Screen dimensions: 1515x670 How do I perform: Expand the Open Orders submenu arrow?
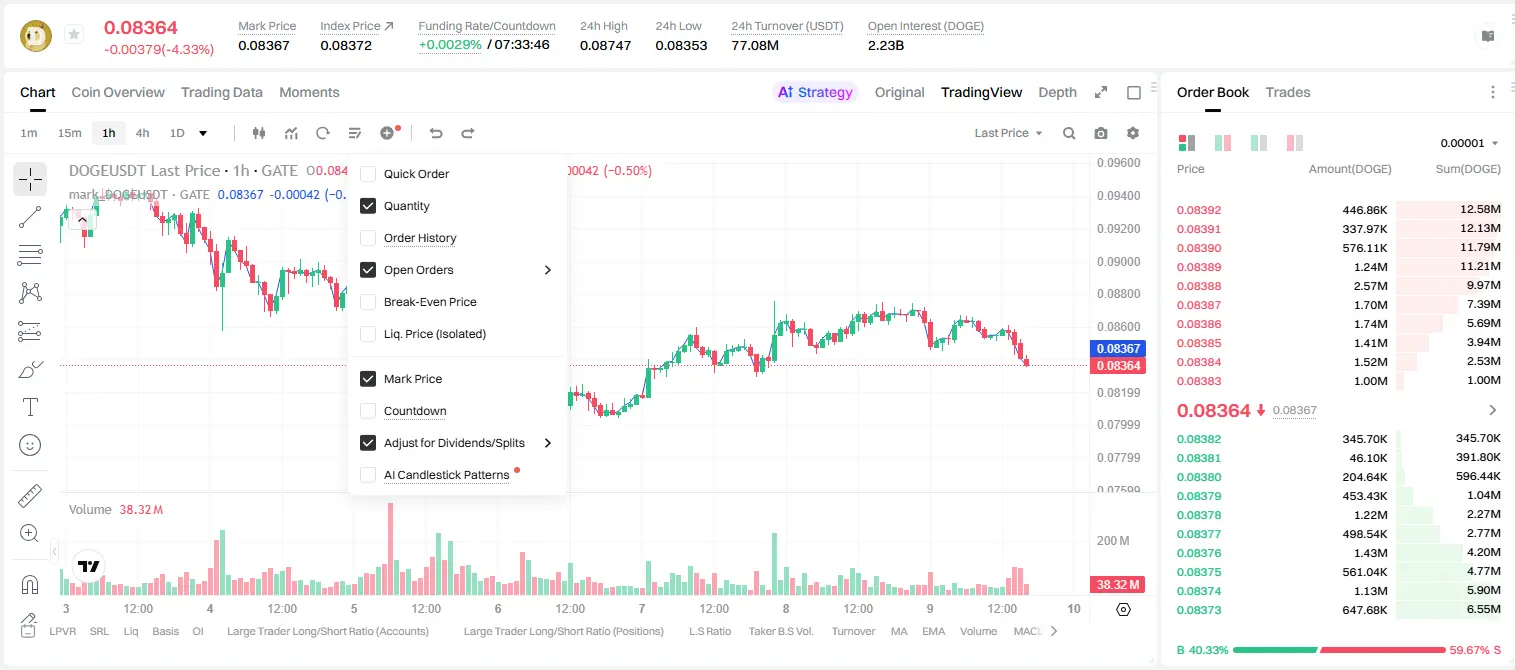point(547,270)
